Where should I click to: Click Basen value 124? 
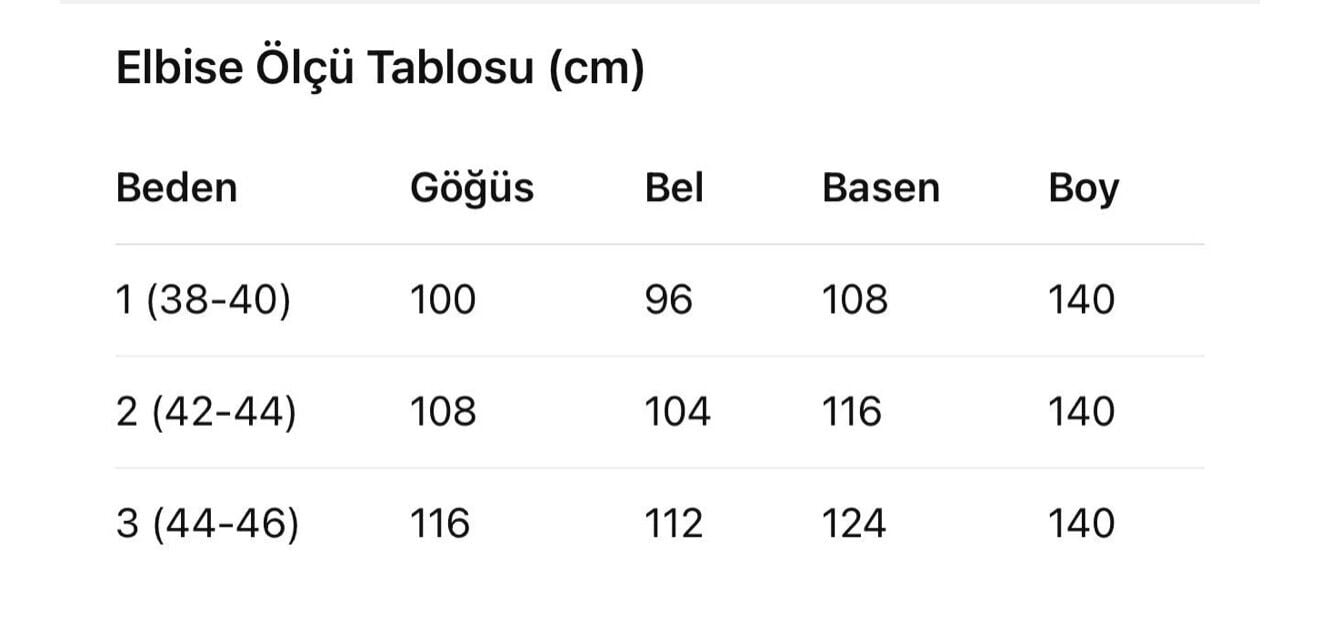click(854, 524)
